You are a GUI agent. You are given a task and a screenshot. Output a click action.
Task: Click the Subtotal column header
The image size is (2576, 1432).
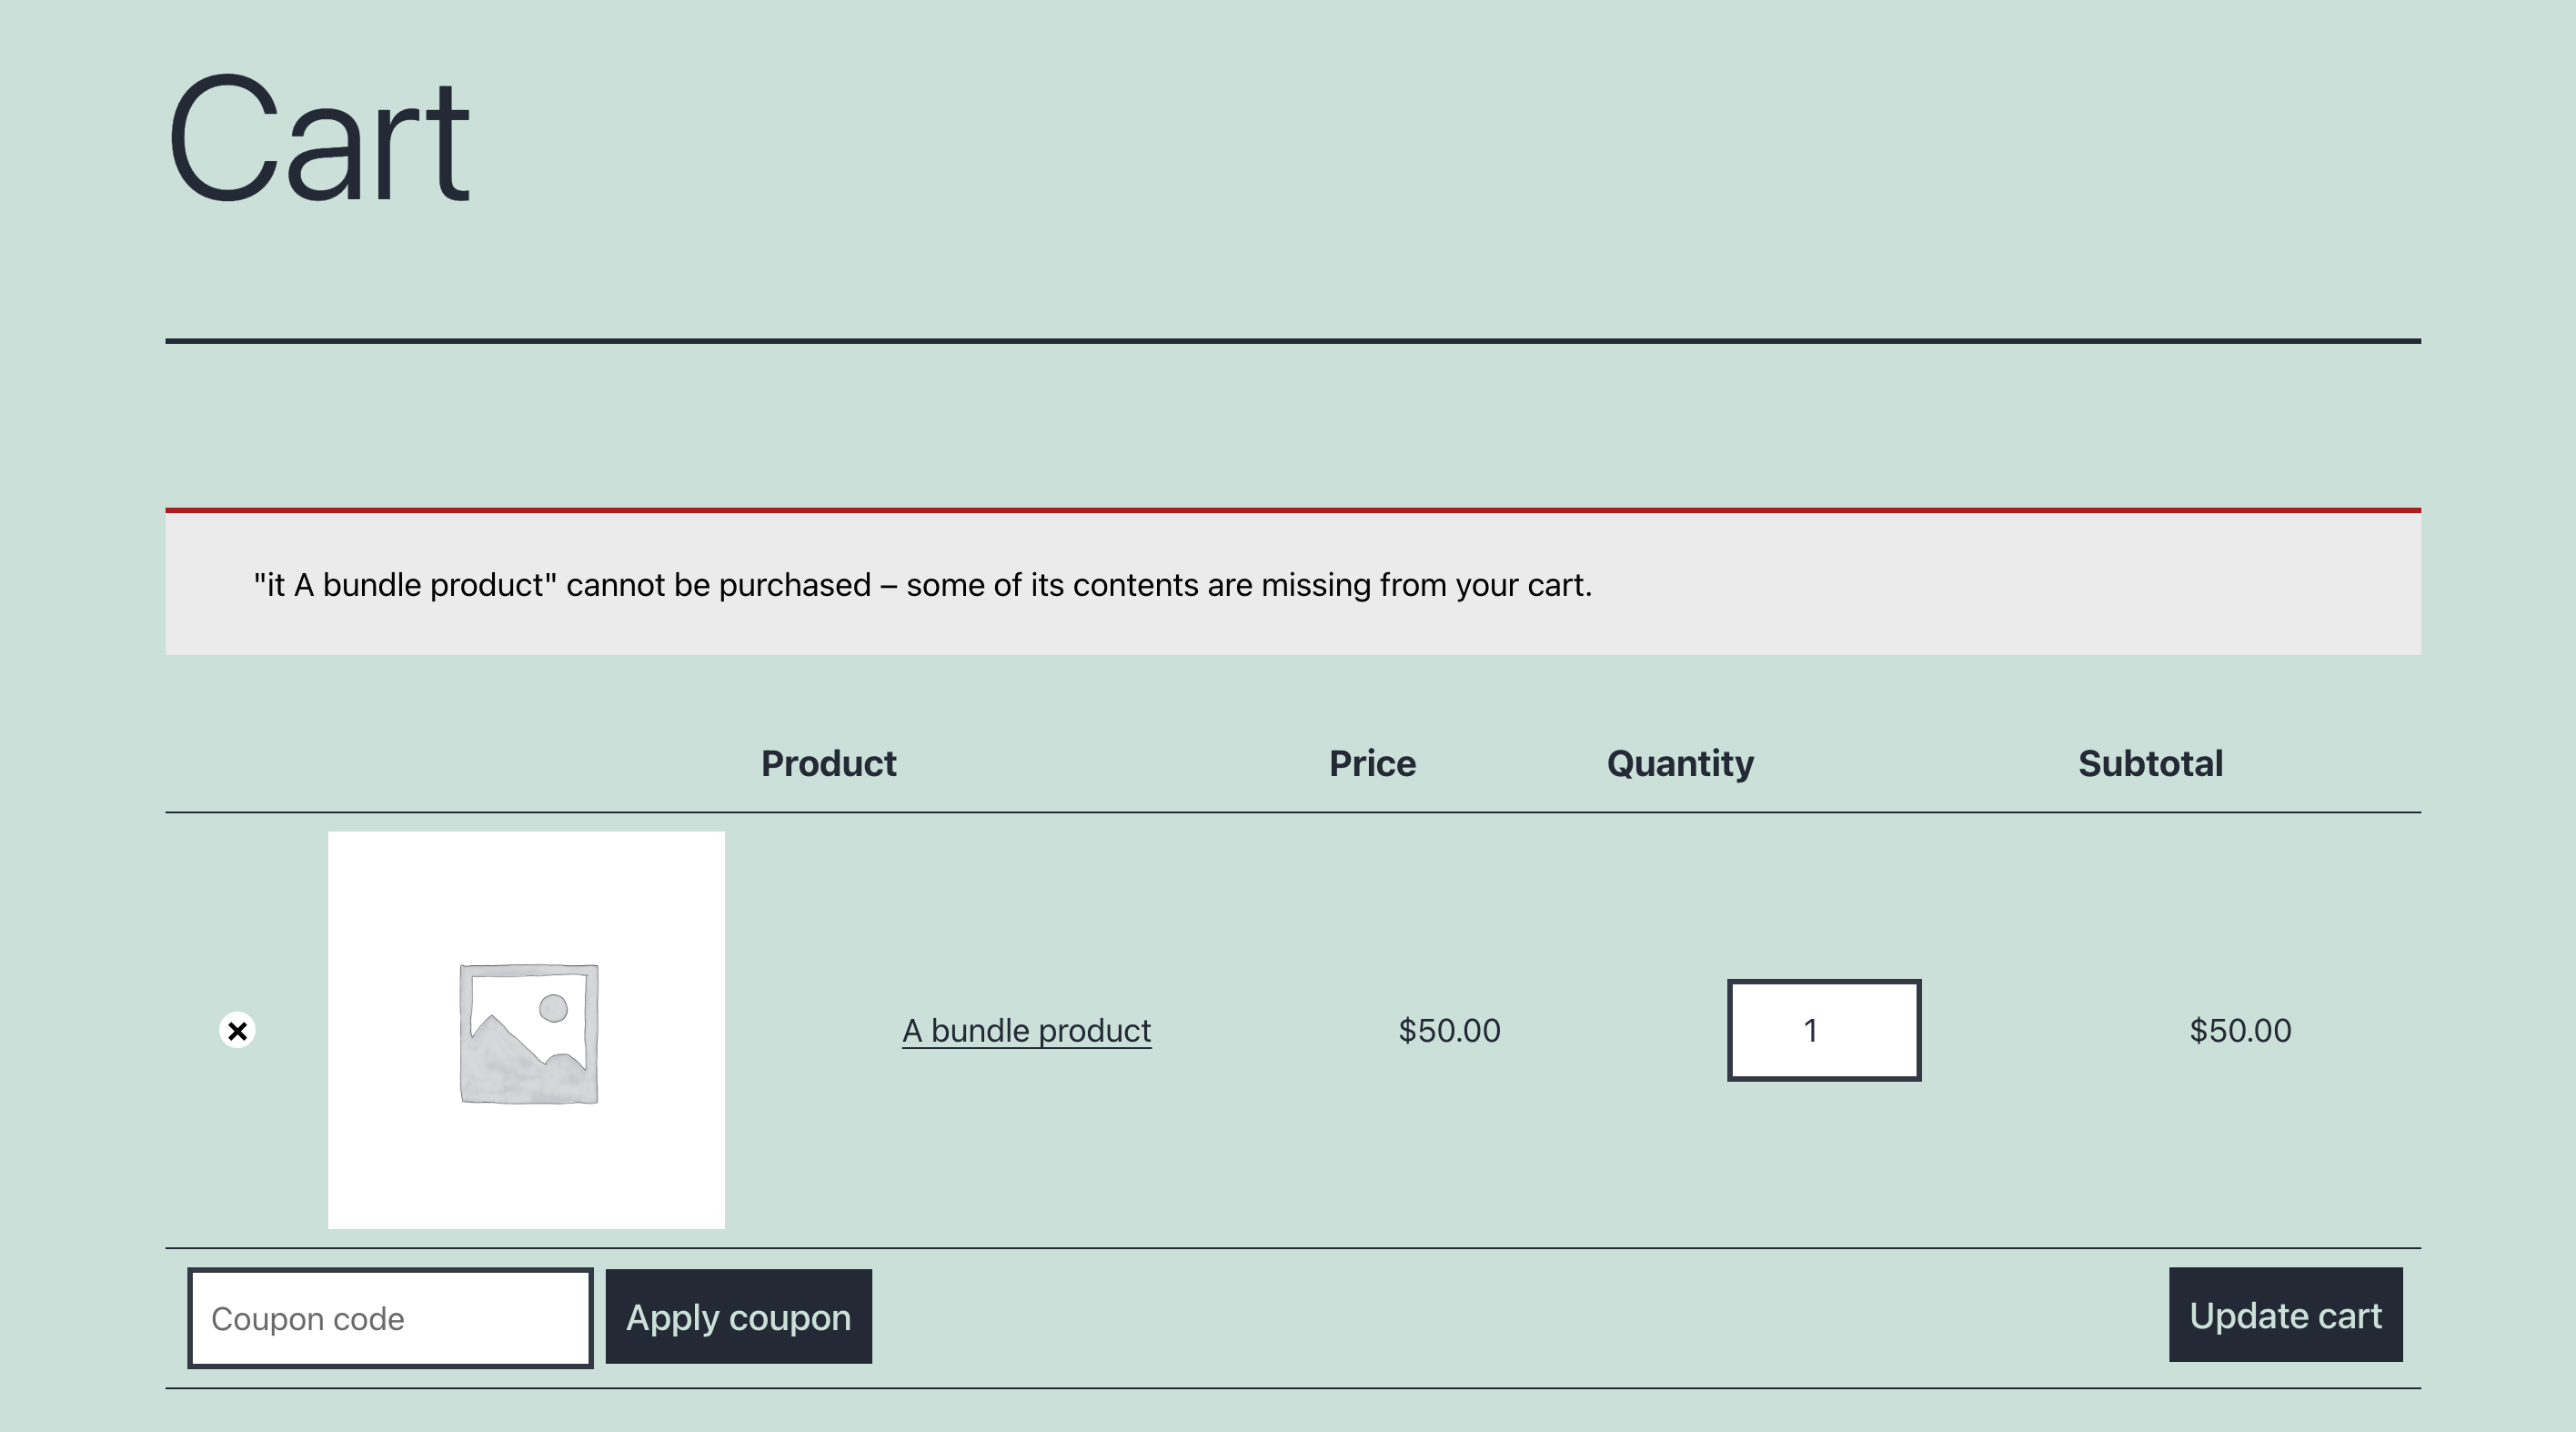2150,763
